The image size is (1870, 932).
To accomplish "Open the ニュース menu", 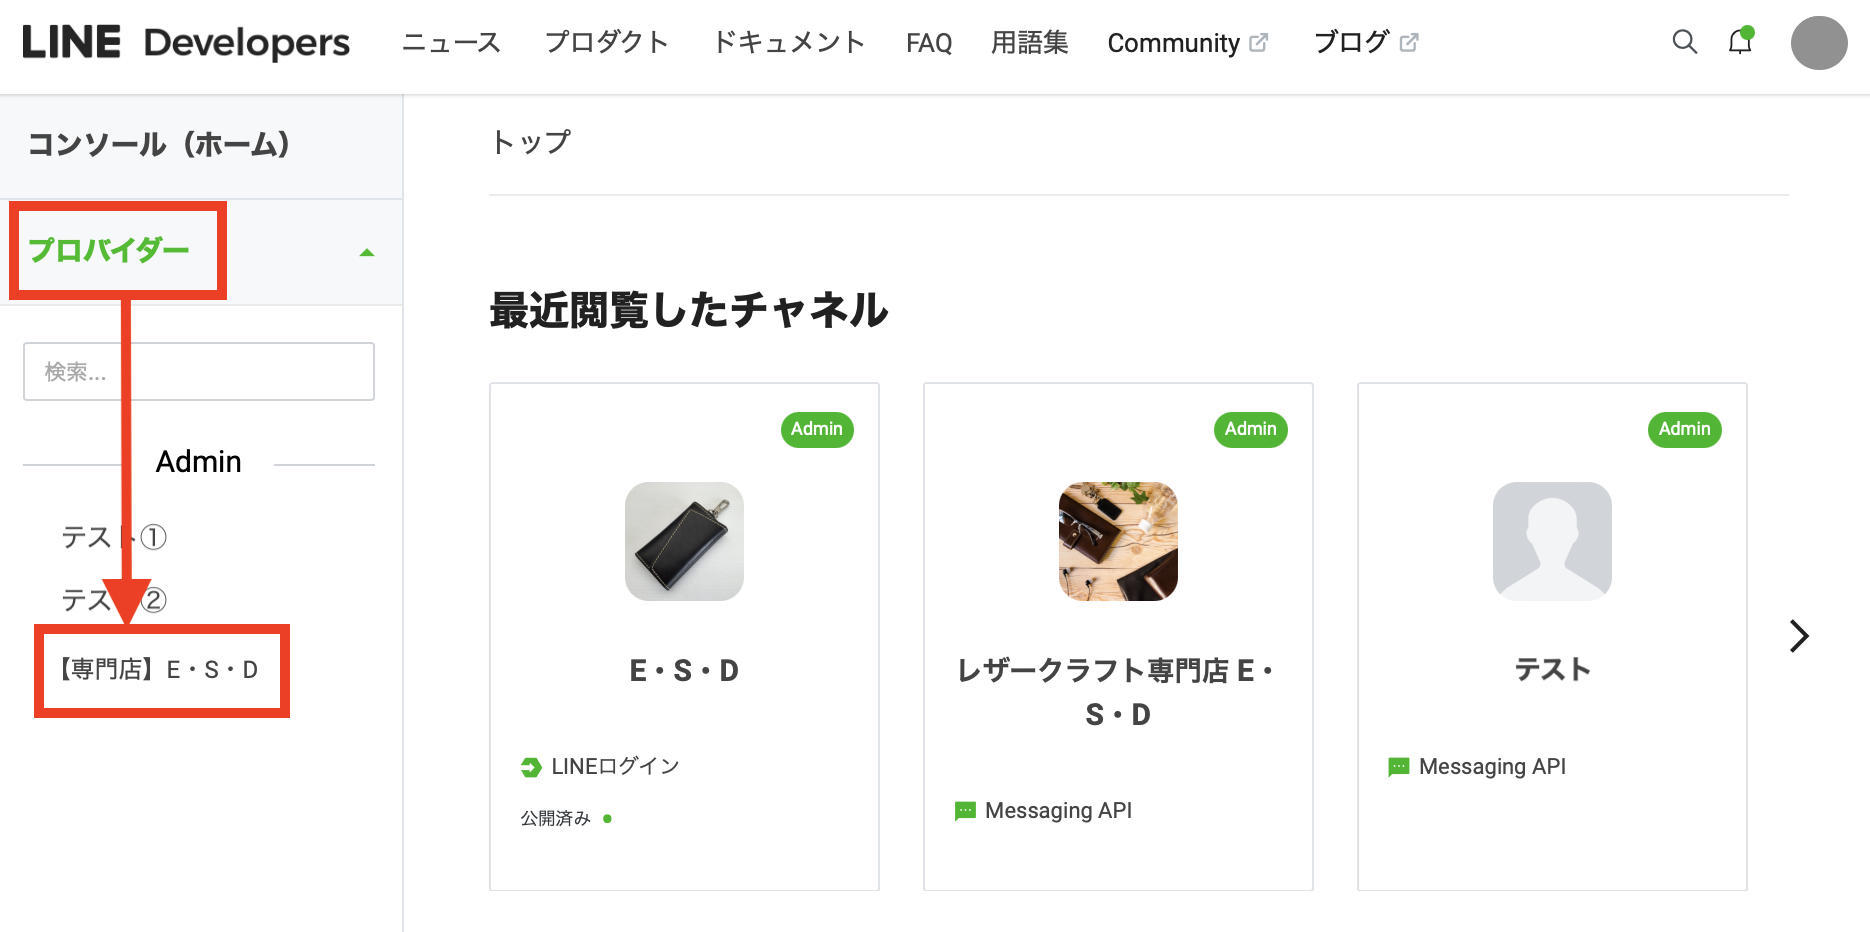I will pos(451,43).
